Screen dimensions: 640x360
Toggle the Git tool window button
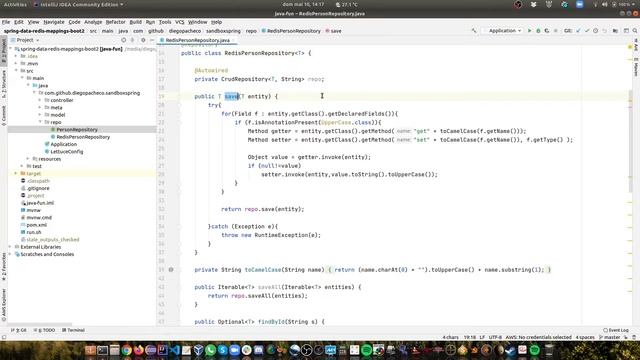click(x=19, y=330)
